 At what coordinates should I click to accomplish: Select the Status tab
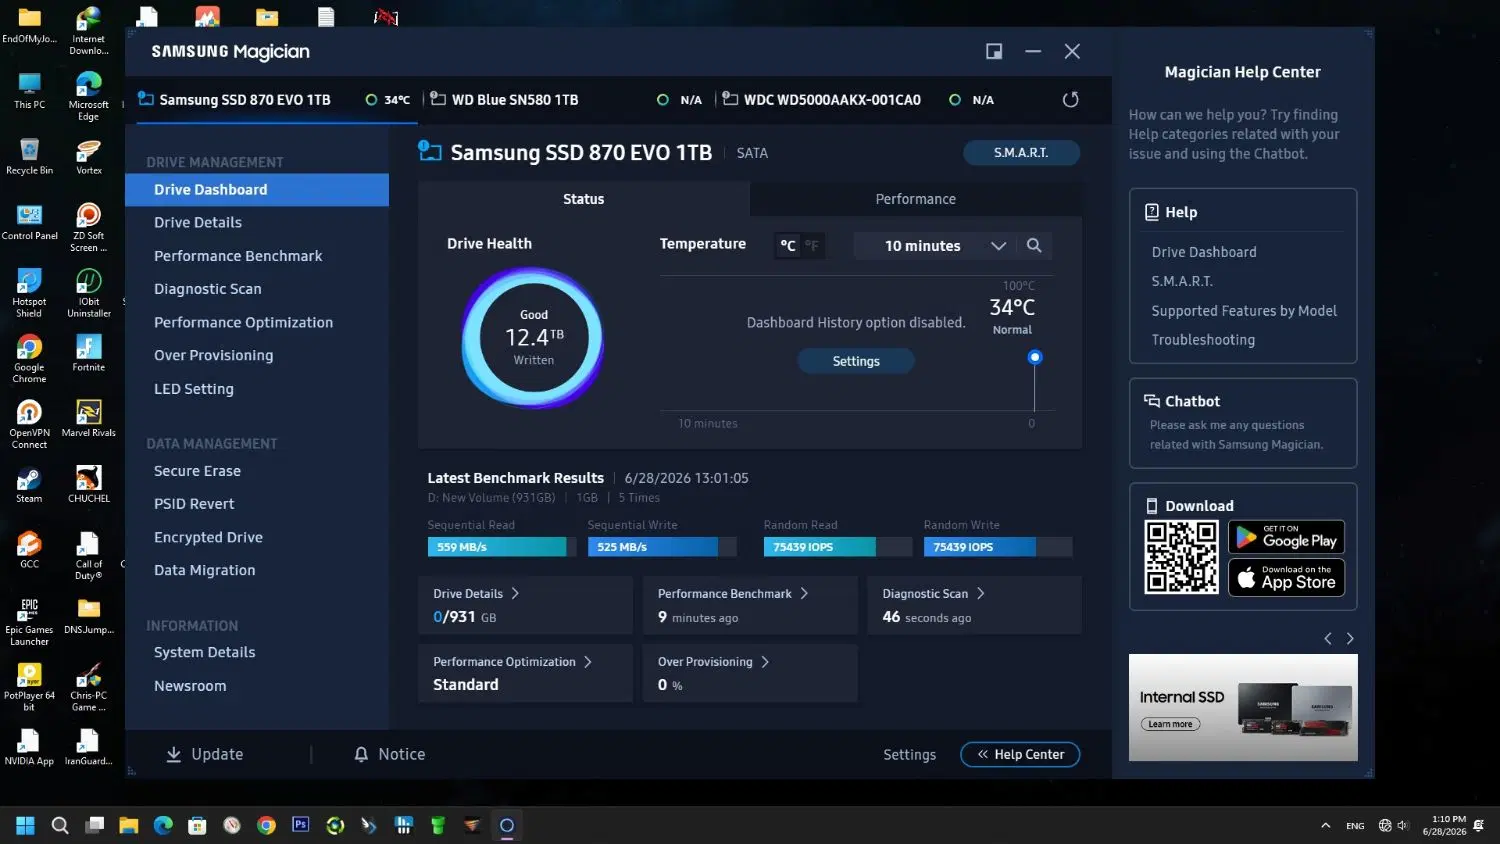pyautogui.click(x=583, y=199)
